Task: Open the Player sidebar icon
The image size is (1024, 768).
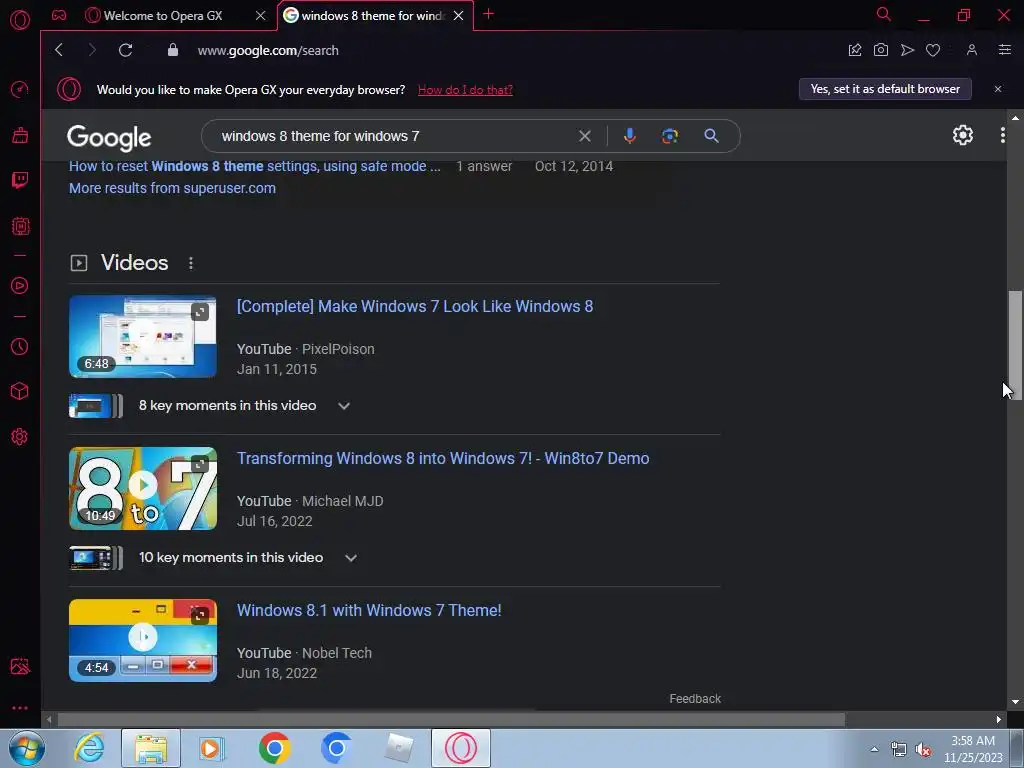Action: [x=20, y=285]
